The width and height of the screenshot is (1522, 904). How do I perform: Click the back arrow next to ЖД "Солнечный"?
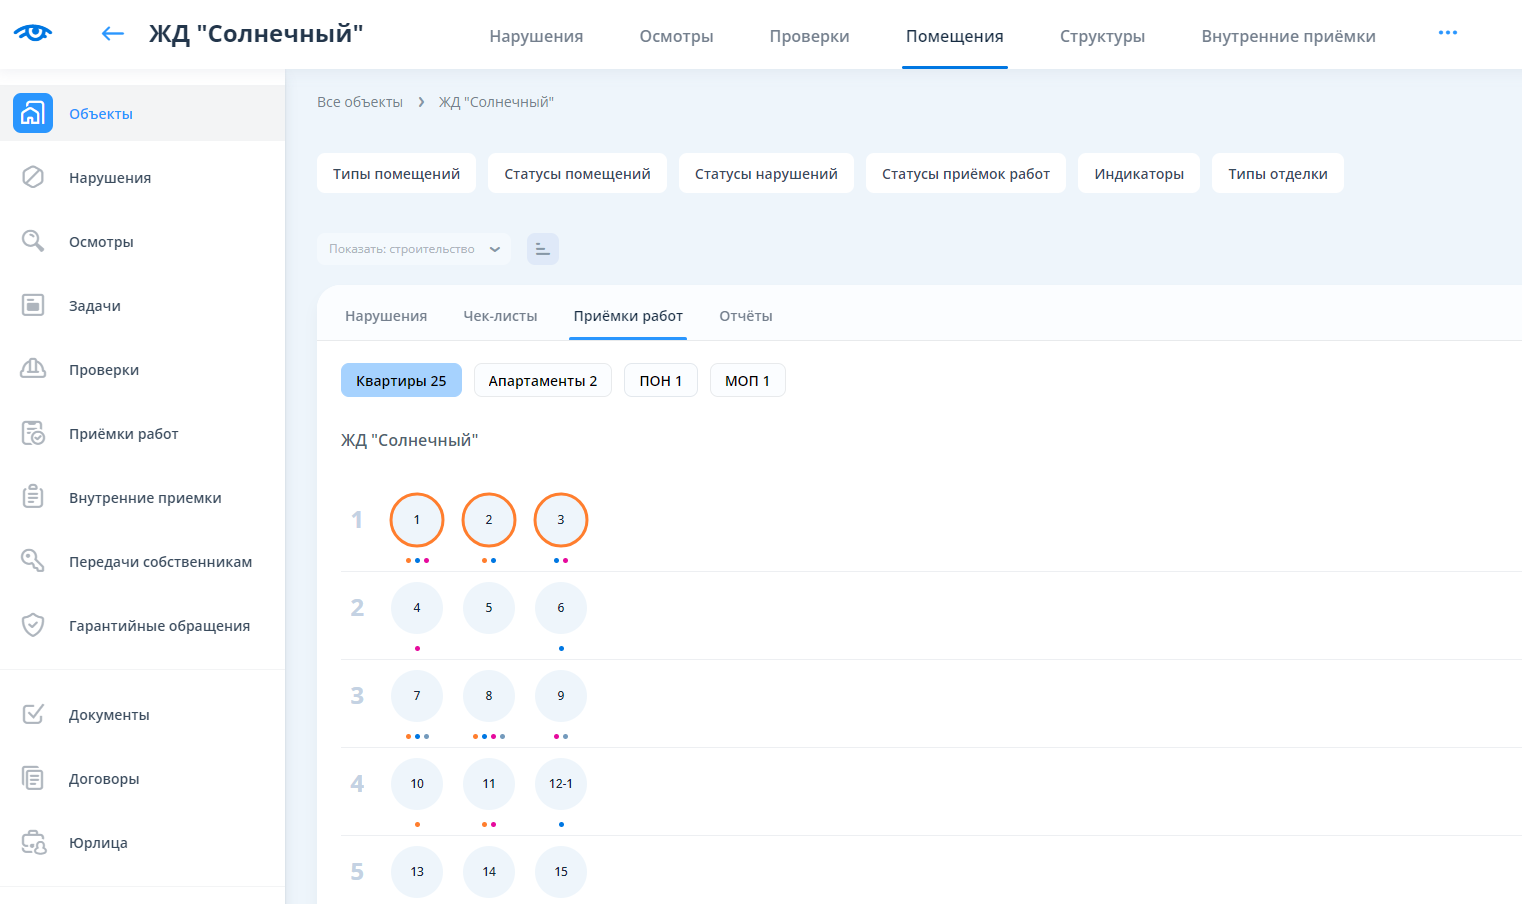click(112, 34)
